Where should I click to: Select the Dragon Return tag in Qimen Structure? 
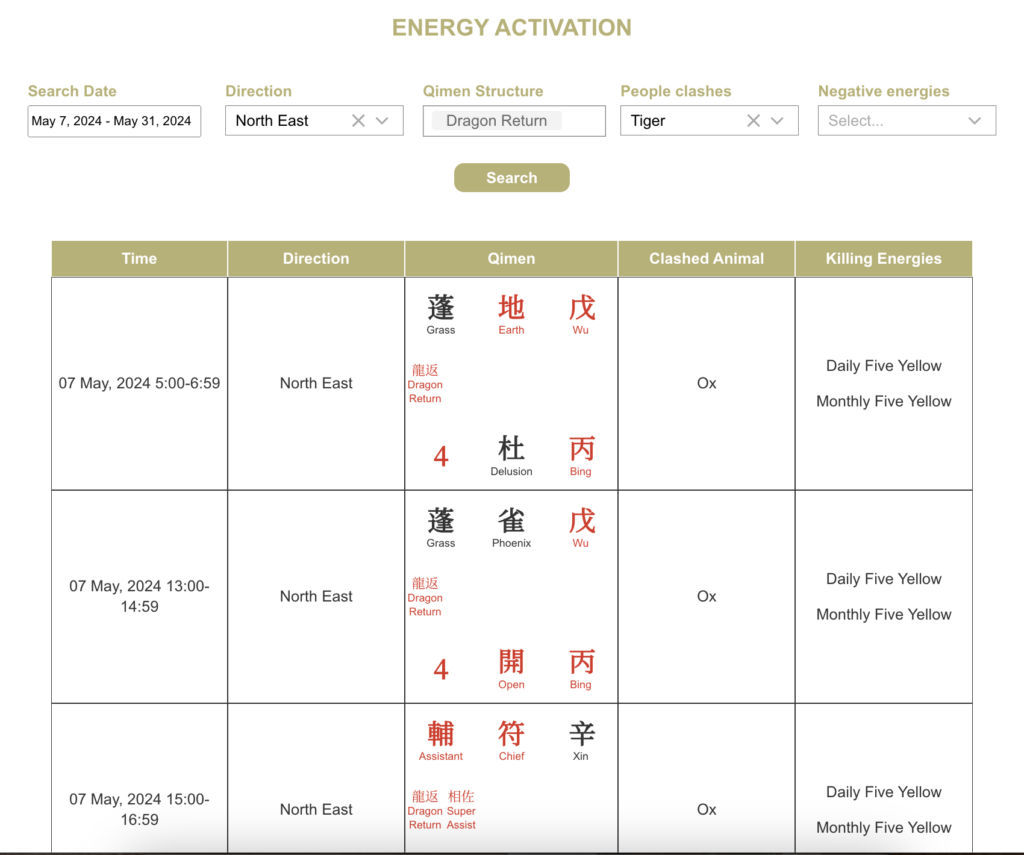(x=497, y=121)
